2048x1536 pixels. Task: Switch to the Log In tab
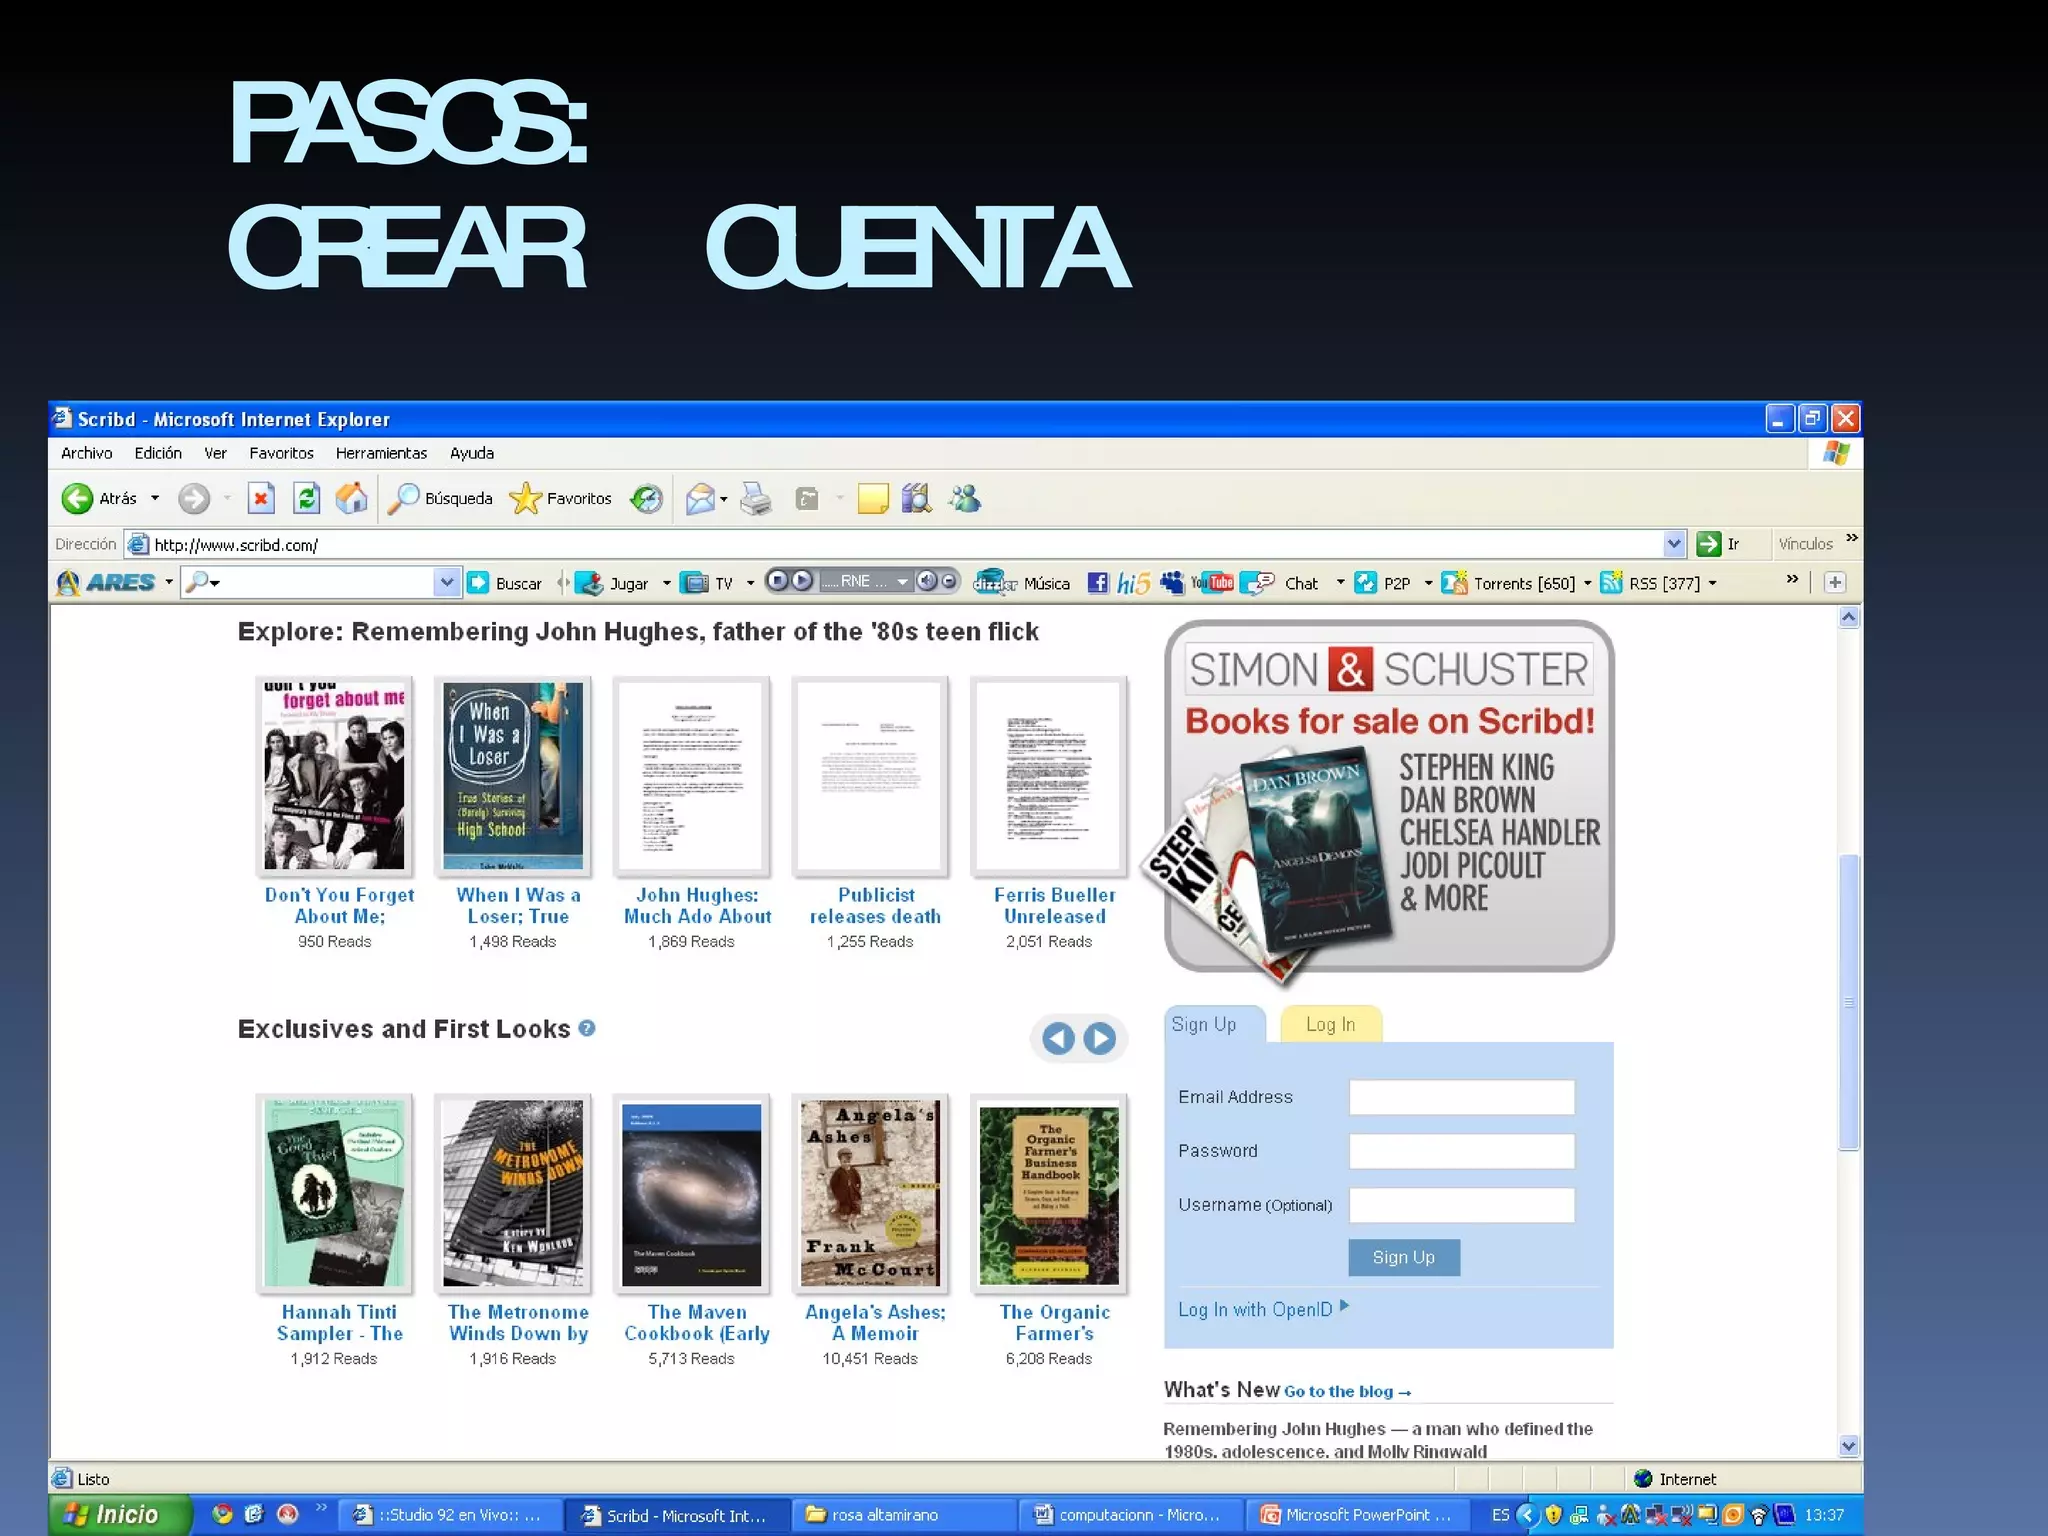point(1330,1025)
